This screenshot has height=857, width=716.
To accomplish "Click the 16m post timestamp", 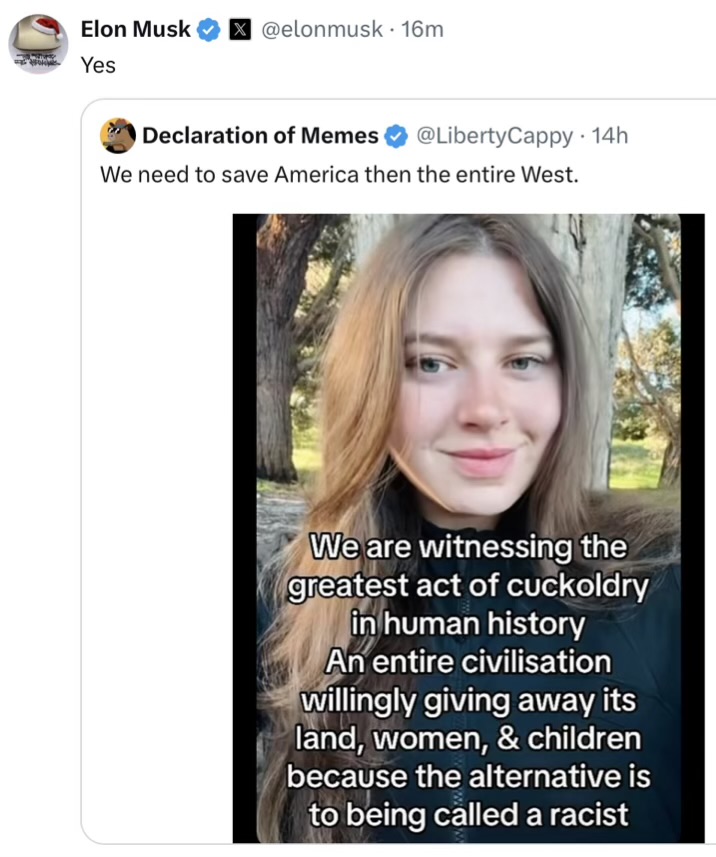I will 422,30.
